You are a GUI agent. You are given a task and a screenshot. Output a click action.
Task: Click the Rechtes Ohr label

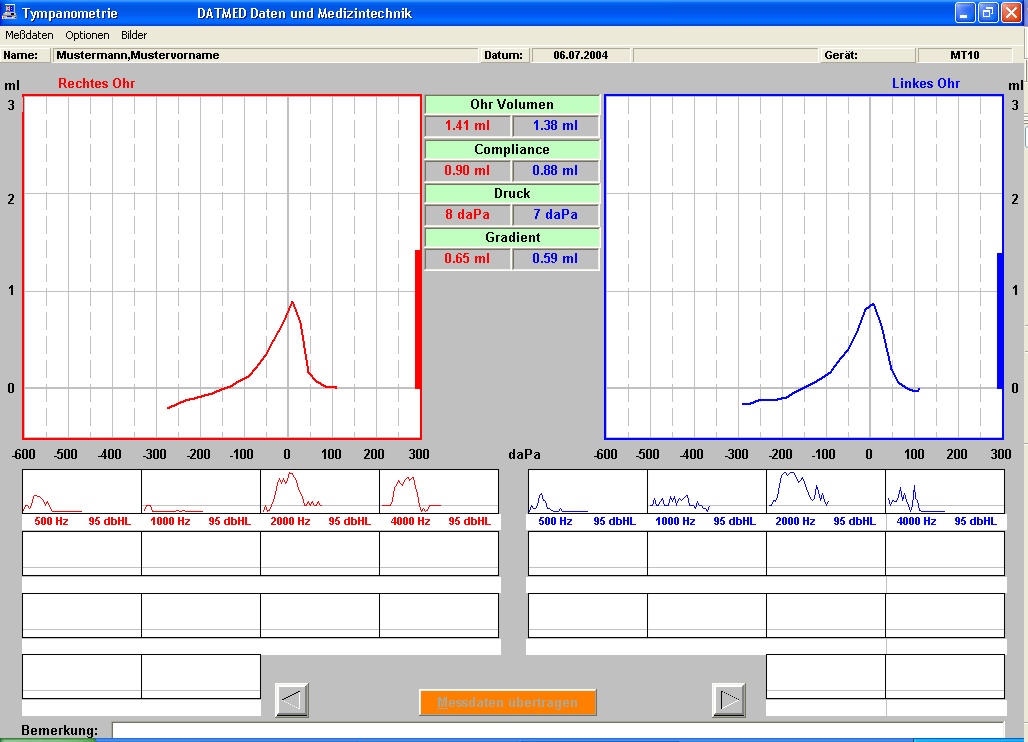click(x=96, y=83)
